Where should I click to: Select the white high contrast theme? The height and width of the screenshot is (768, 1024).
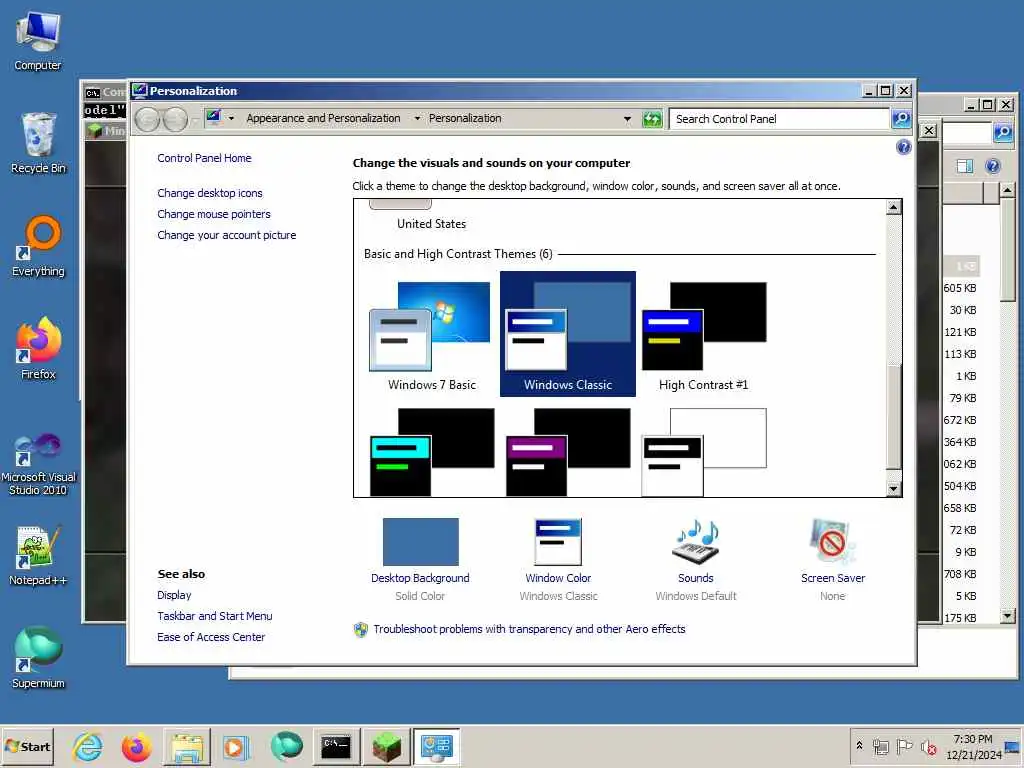click(703, 452)
